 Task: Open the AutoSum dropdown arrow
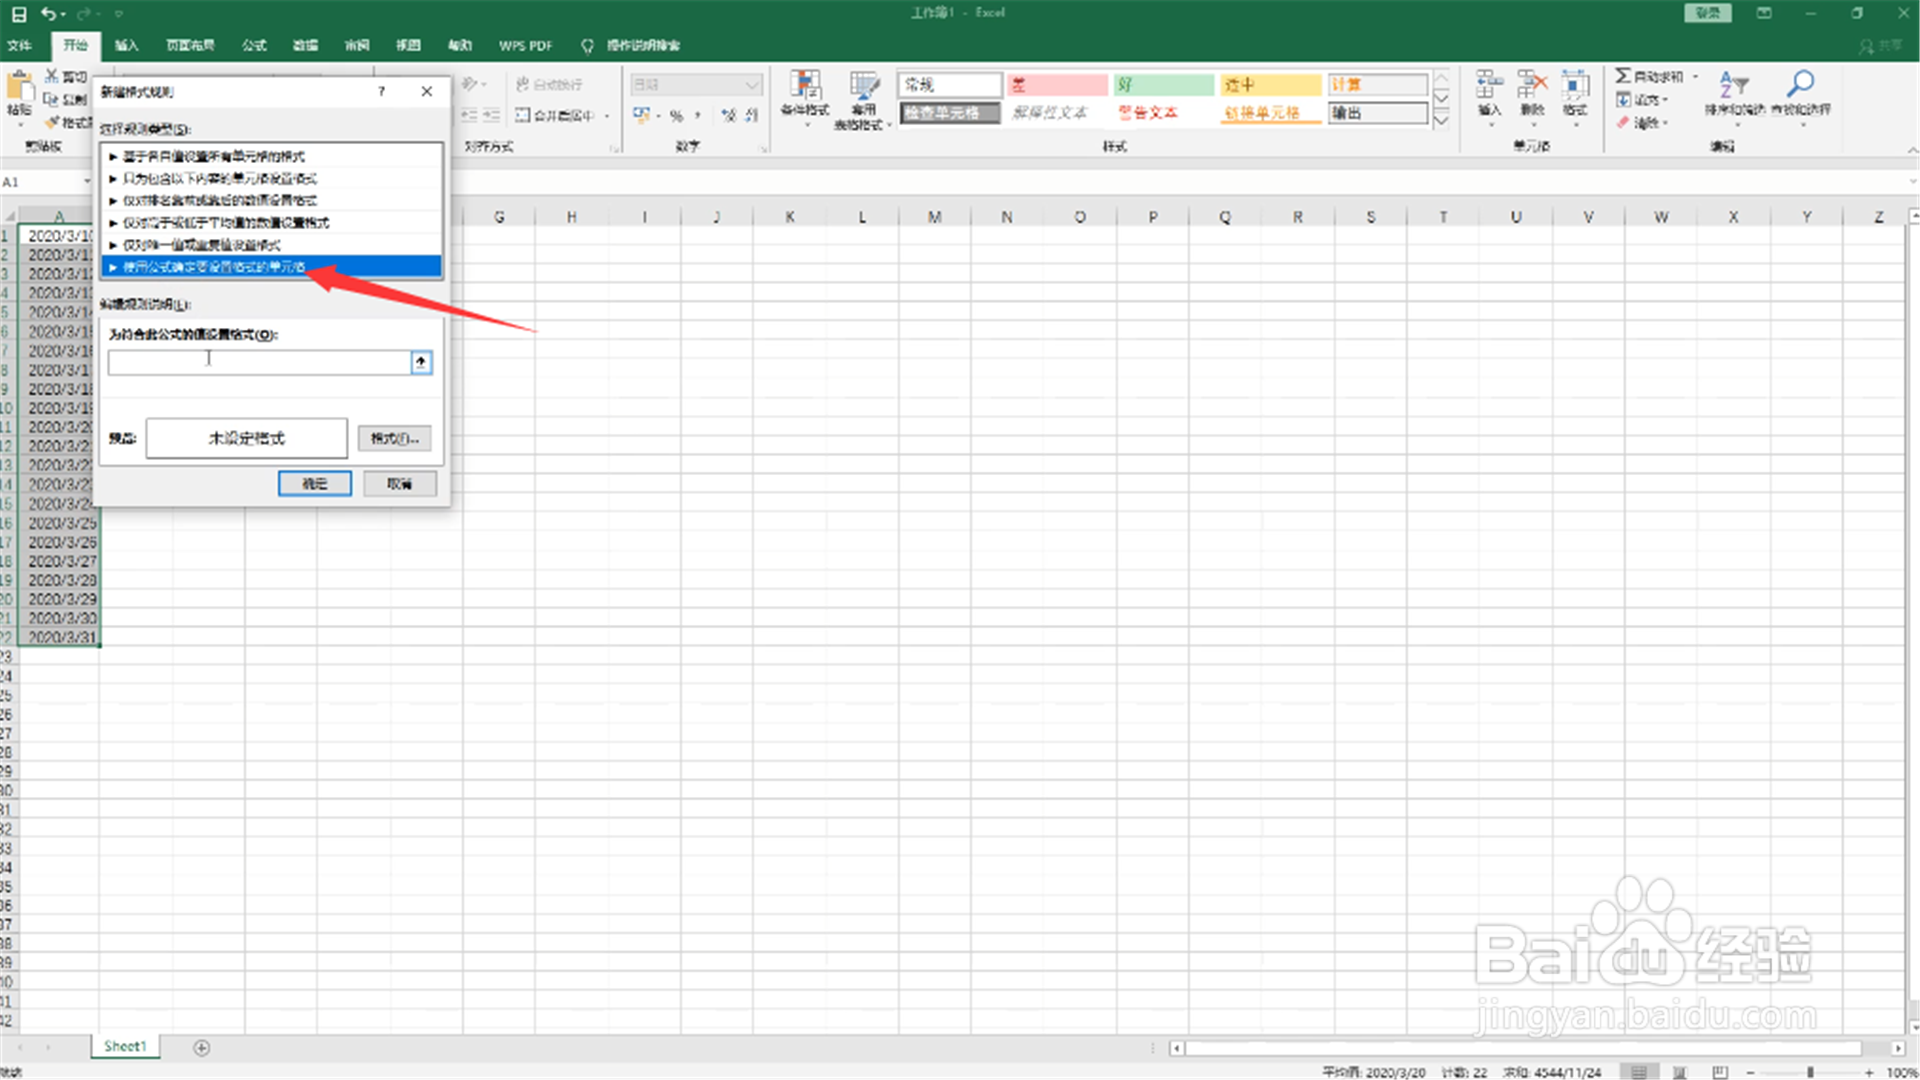pos(1696,76)
